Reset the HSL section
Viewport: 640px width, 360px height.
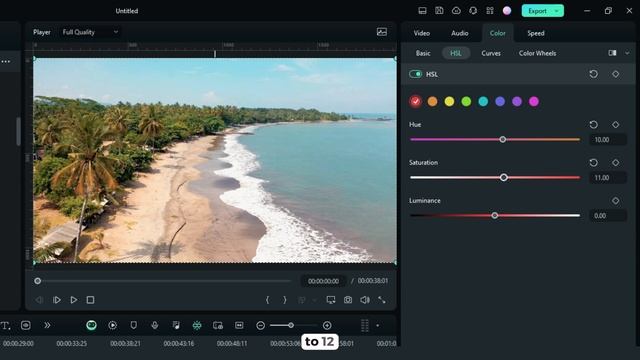[593, 74]
